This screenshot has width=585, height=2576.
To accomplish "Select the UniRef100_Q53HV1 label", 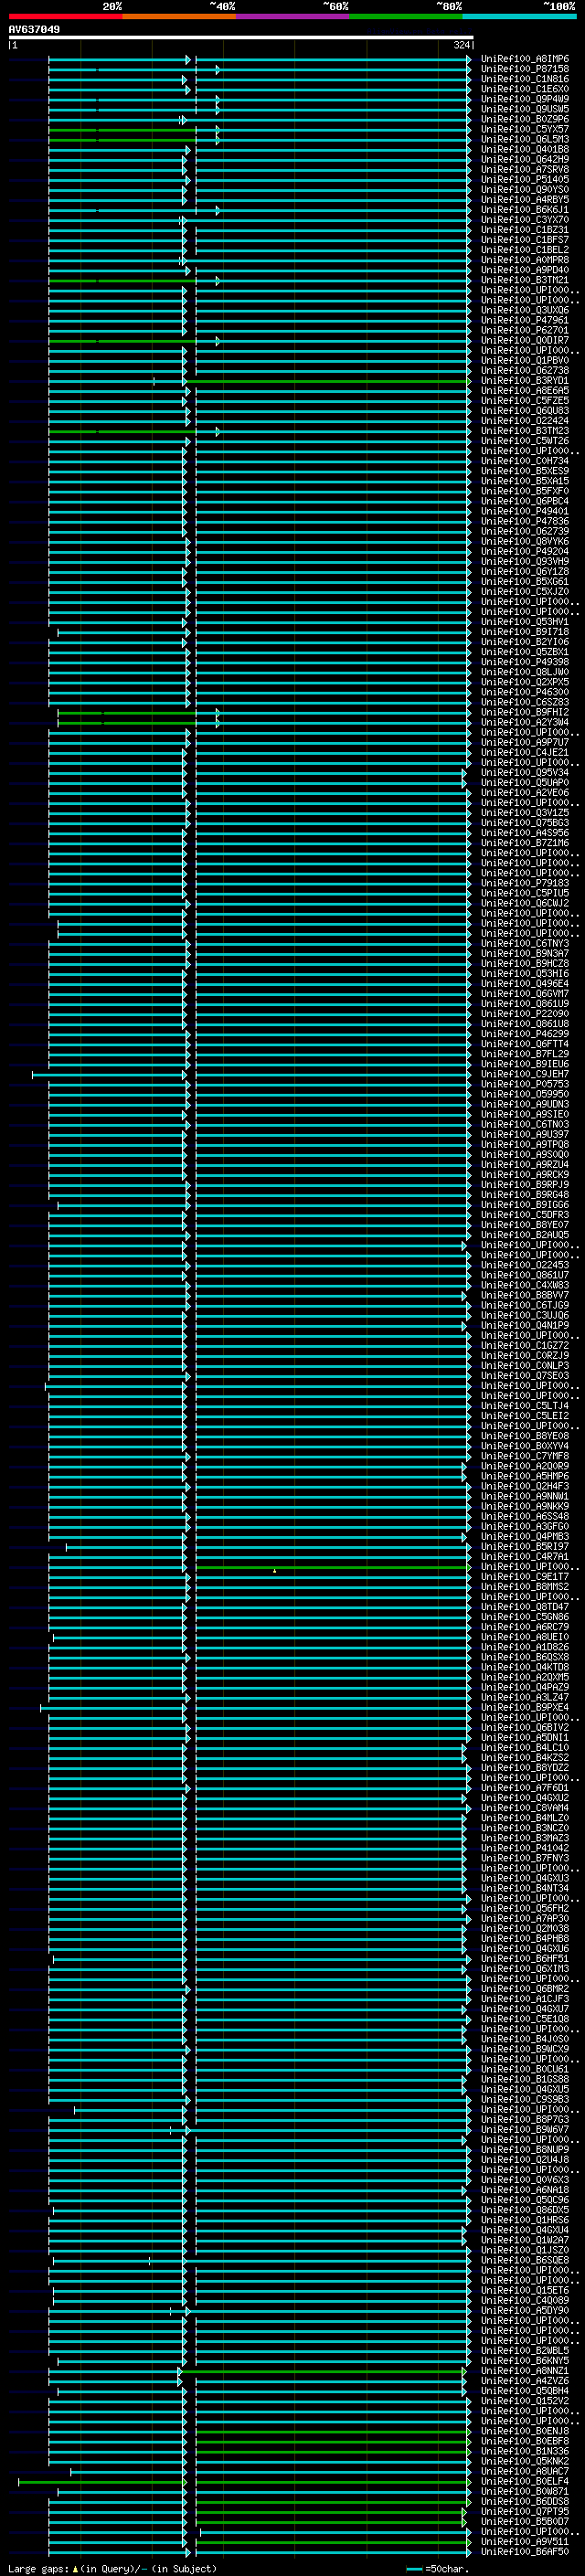I will 525,622.
